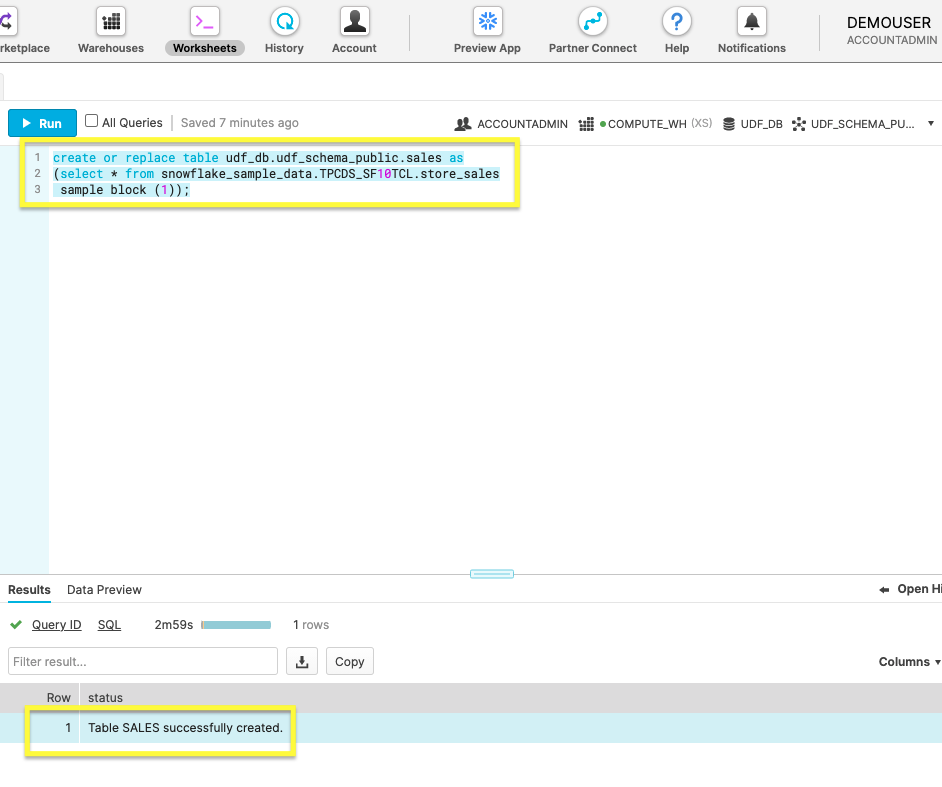This screenshot has height=787, width=942.
Task: Enable the All Queries checkbox
Action: point(92,122)
